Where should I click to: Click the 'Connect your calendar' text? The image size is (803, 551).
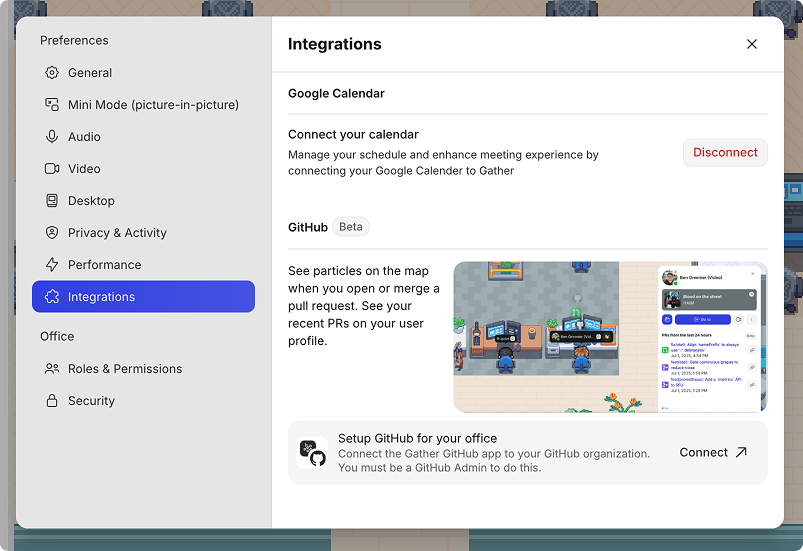(x=353, y=135)
